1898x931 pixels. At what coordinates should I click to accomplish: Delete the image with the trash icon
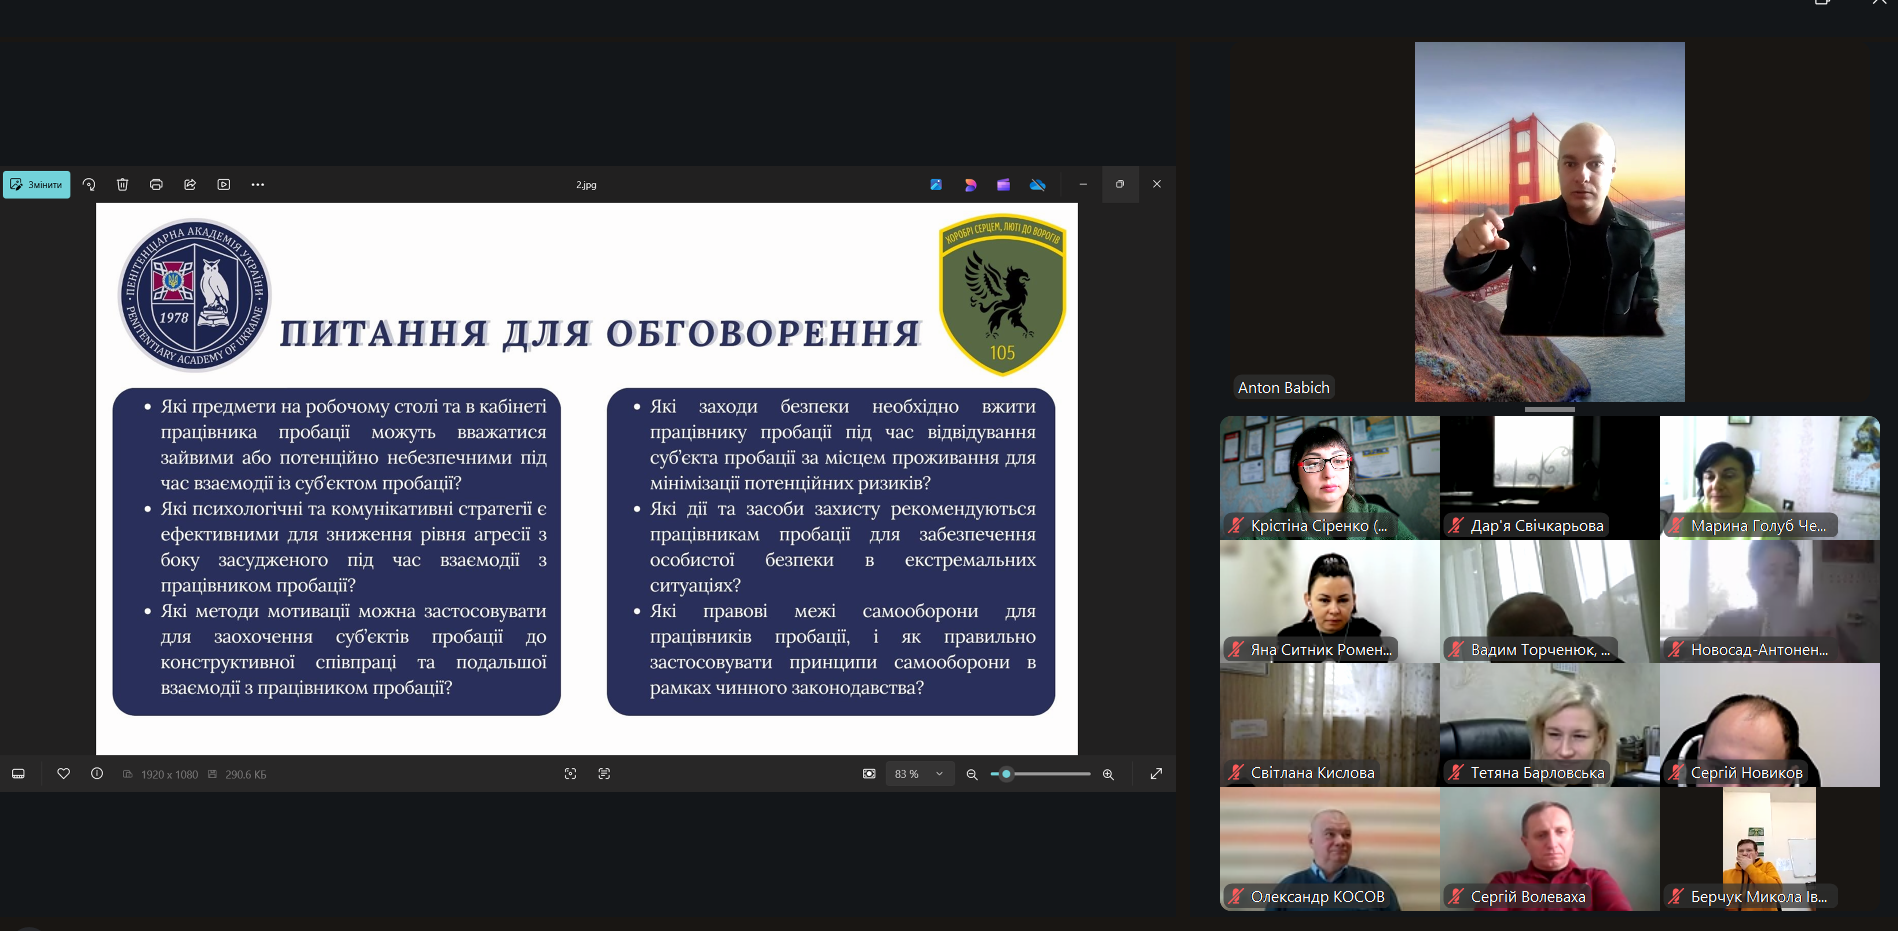tap(123, 185)
